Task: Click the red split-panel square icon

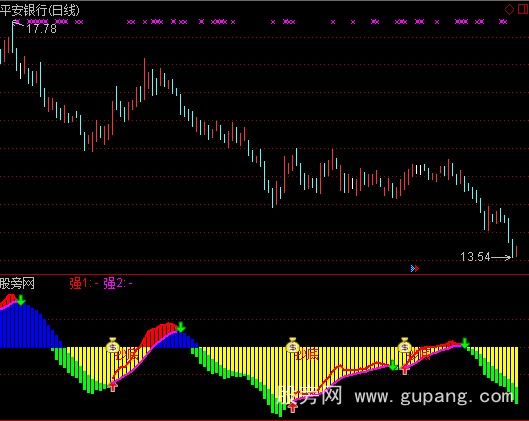Action: (523, 9)
